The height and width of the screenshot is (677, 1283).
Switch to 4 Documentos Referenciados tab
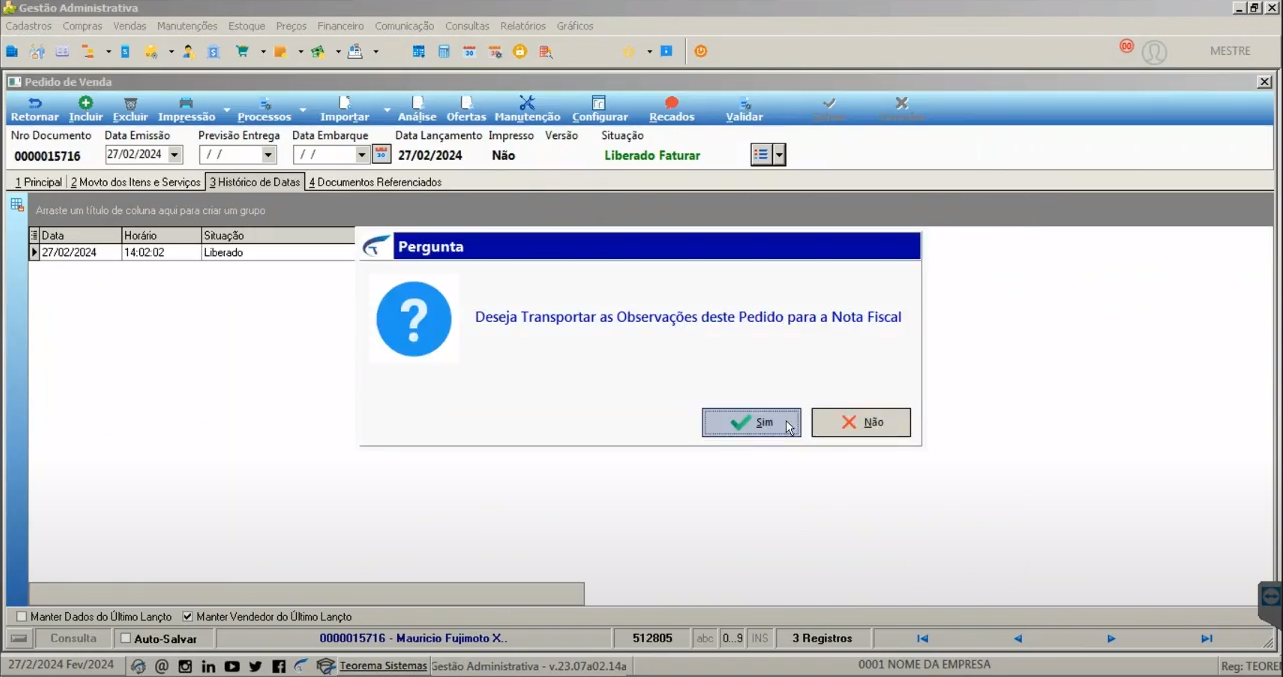click(375, 182)
